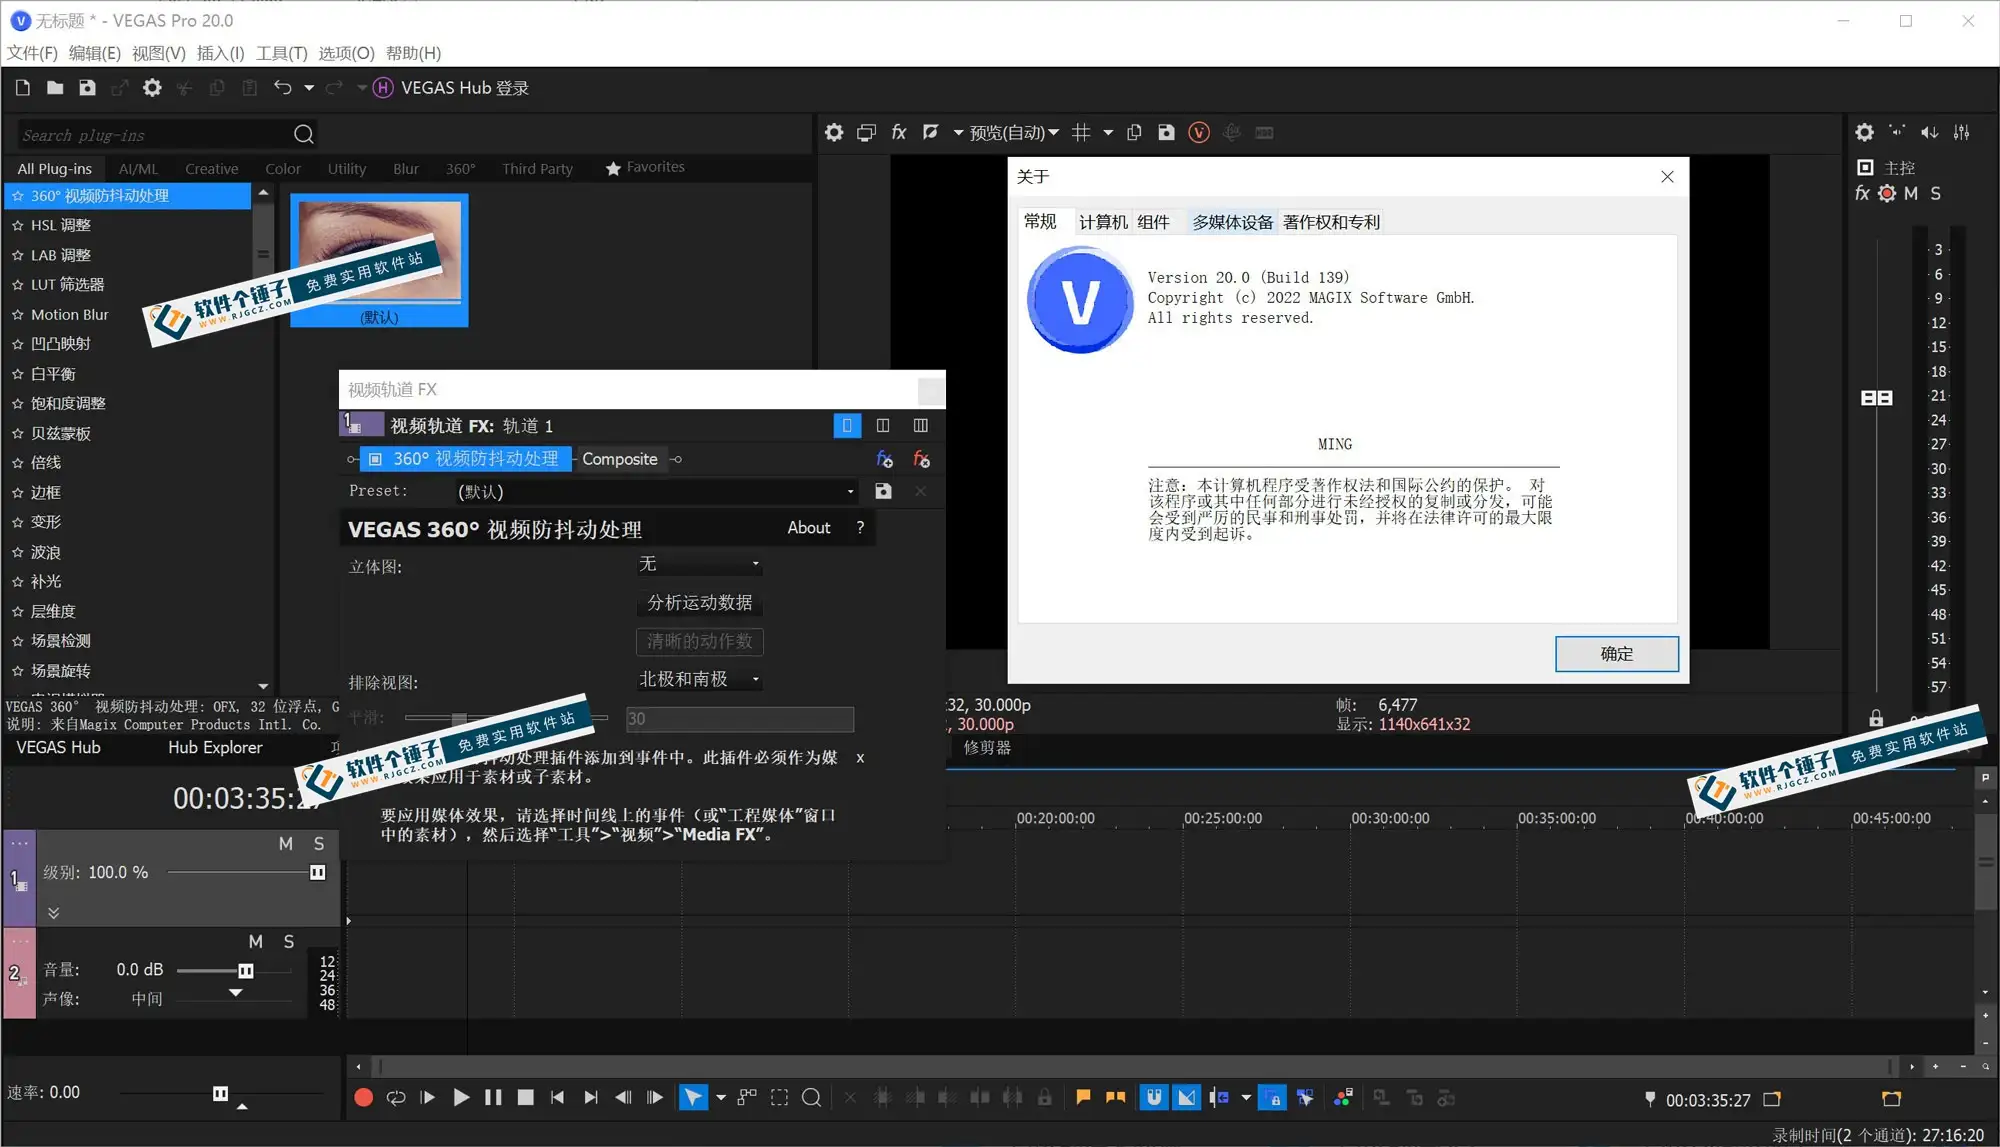The image size is (2000, 1147).
Task: Click the About link in plug-in panel
Action: [808, 528]
